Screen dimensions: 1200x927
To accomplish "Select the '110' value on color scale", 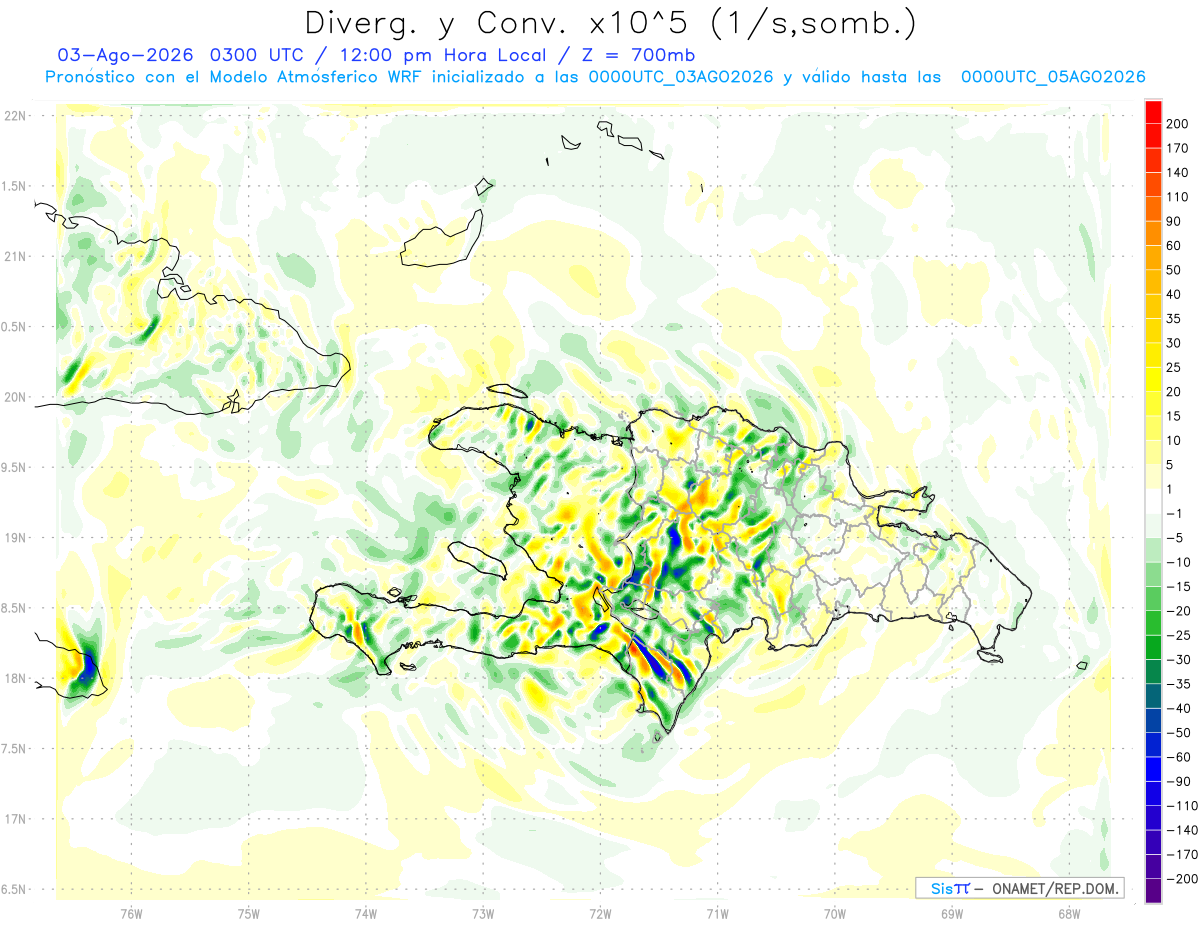I will (1177, 197).
